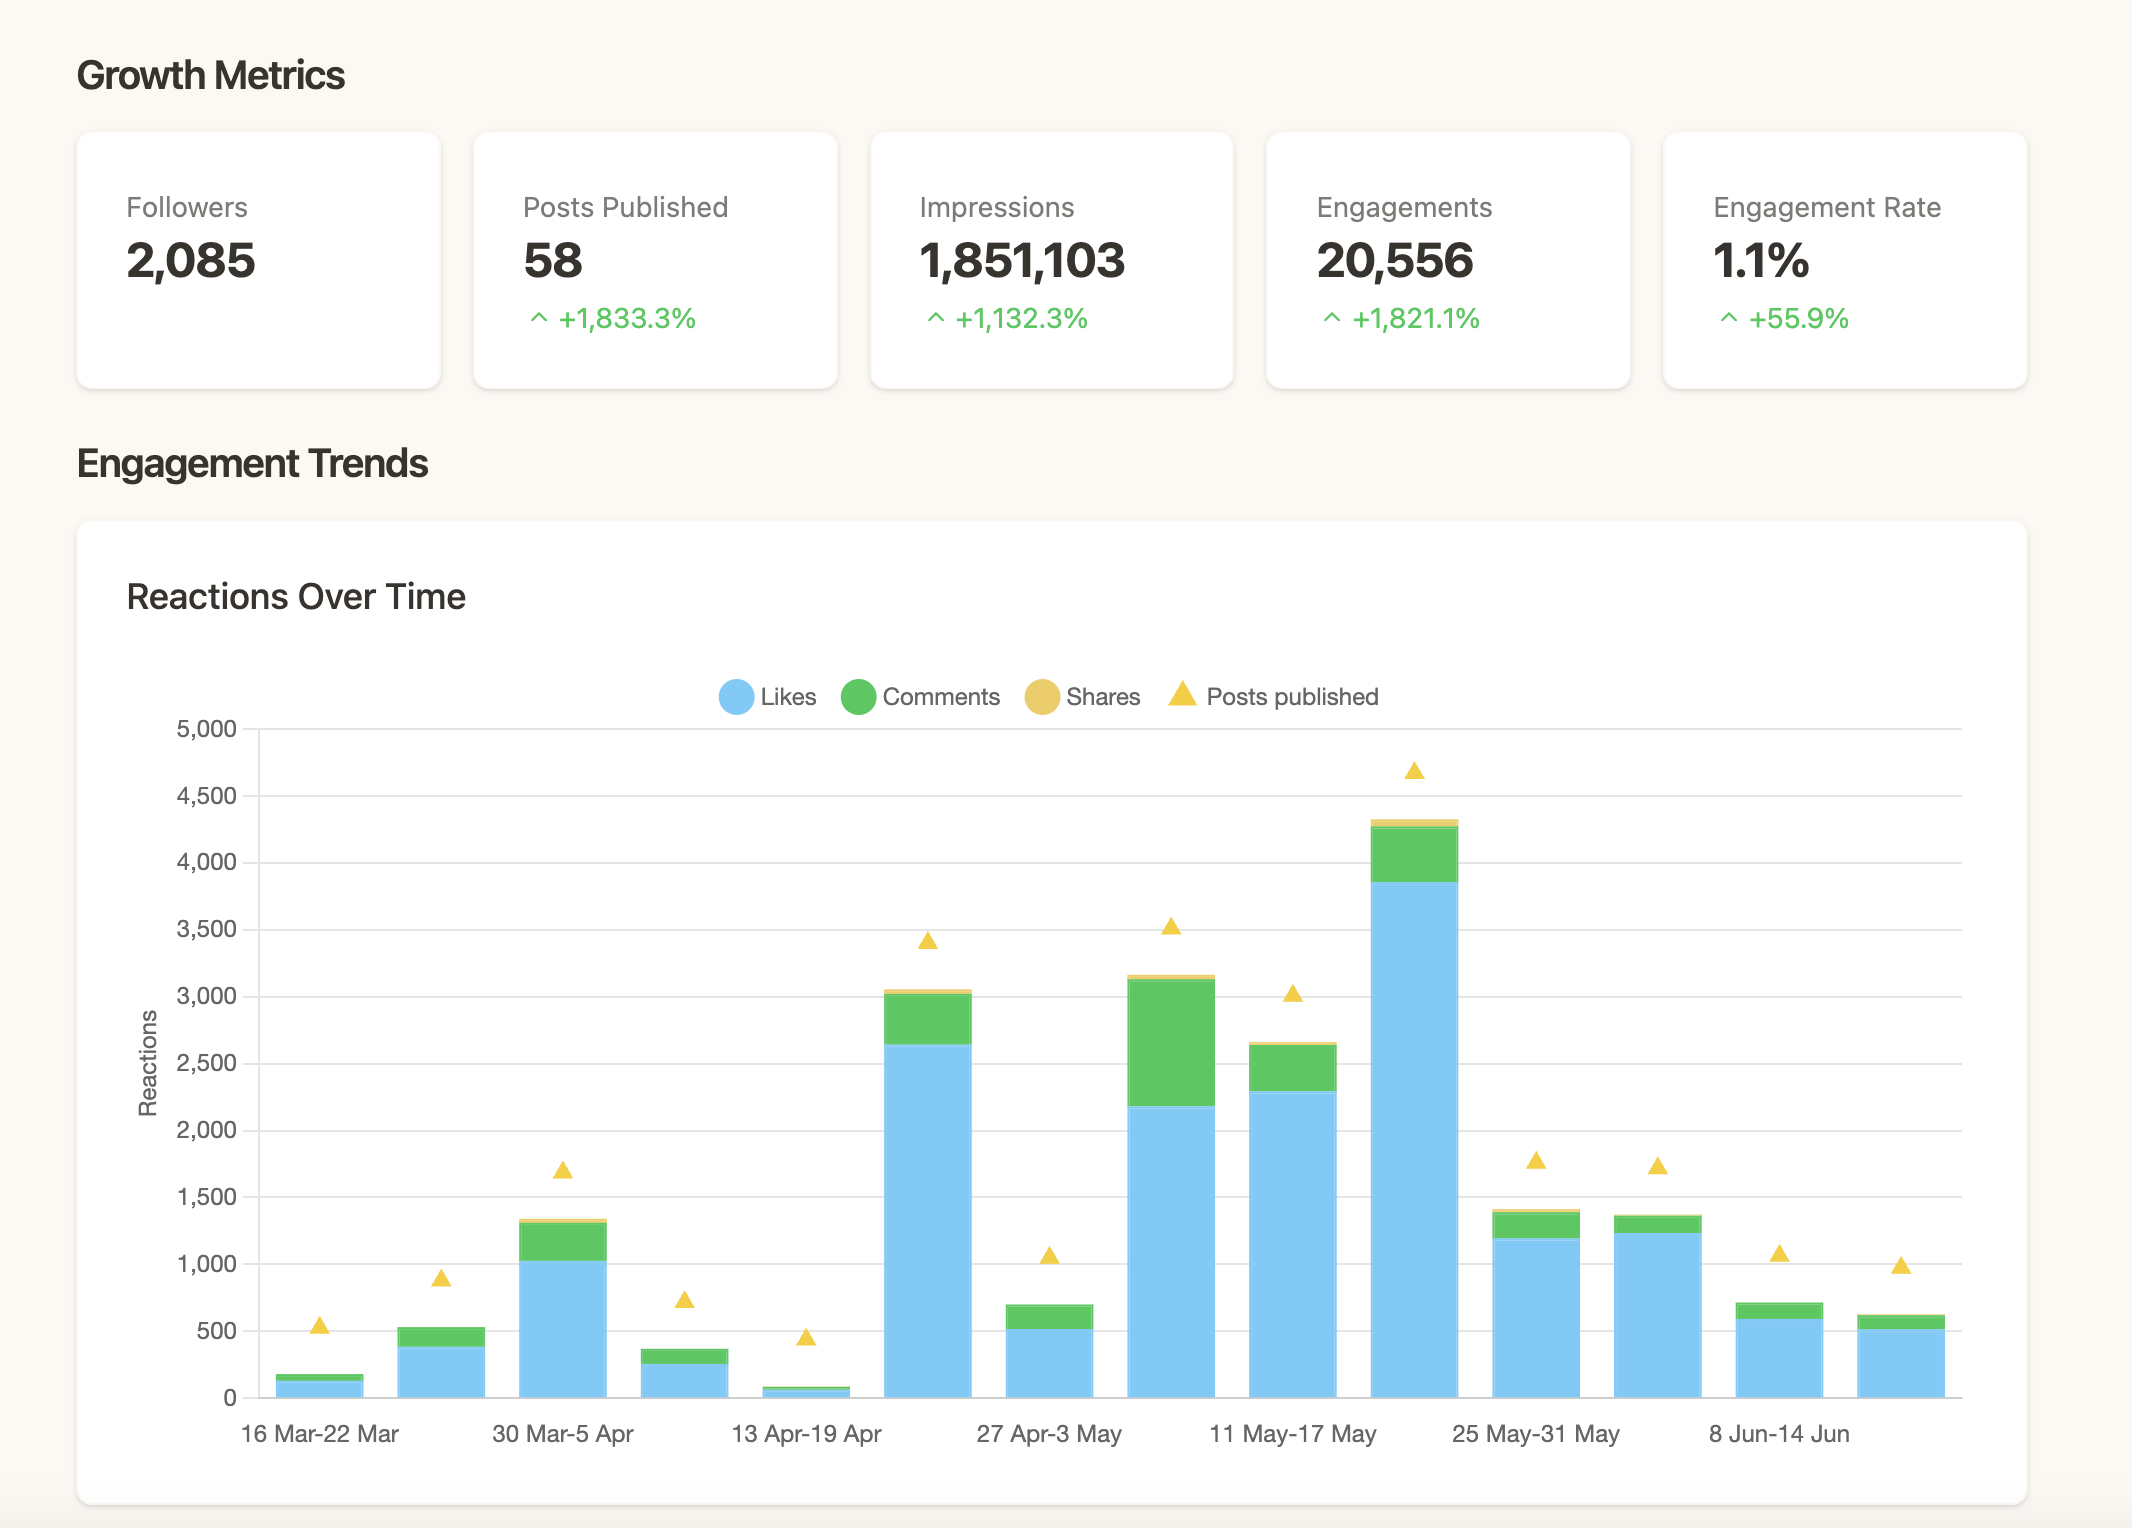Click the up-arrow icon beside +1,132.3%

936,318
